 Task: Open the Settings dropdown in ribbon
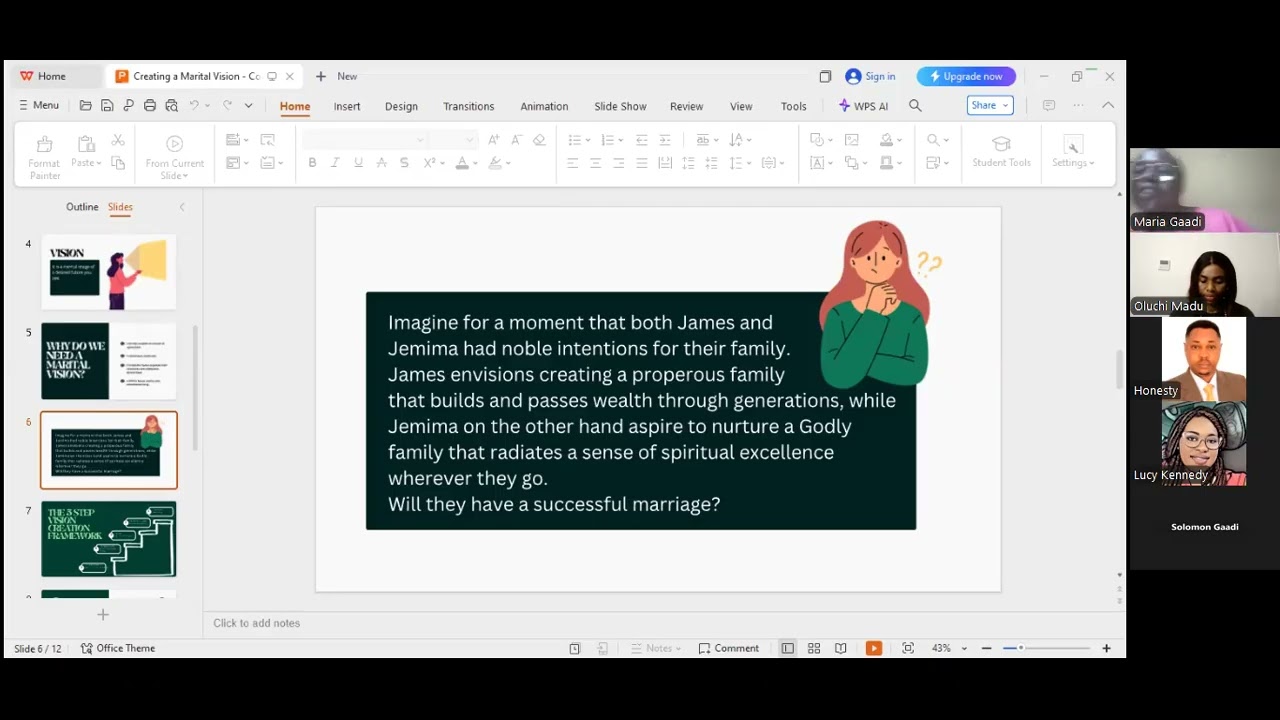(1073, 152)
